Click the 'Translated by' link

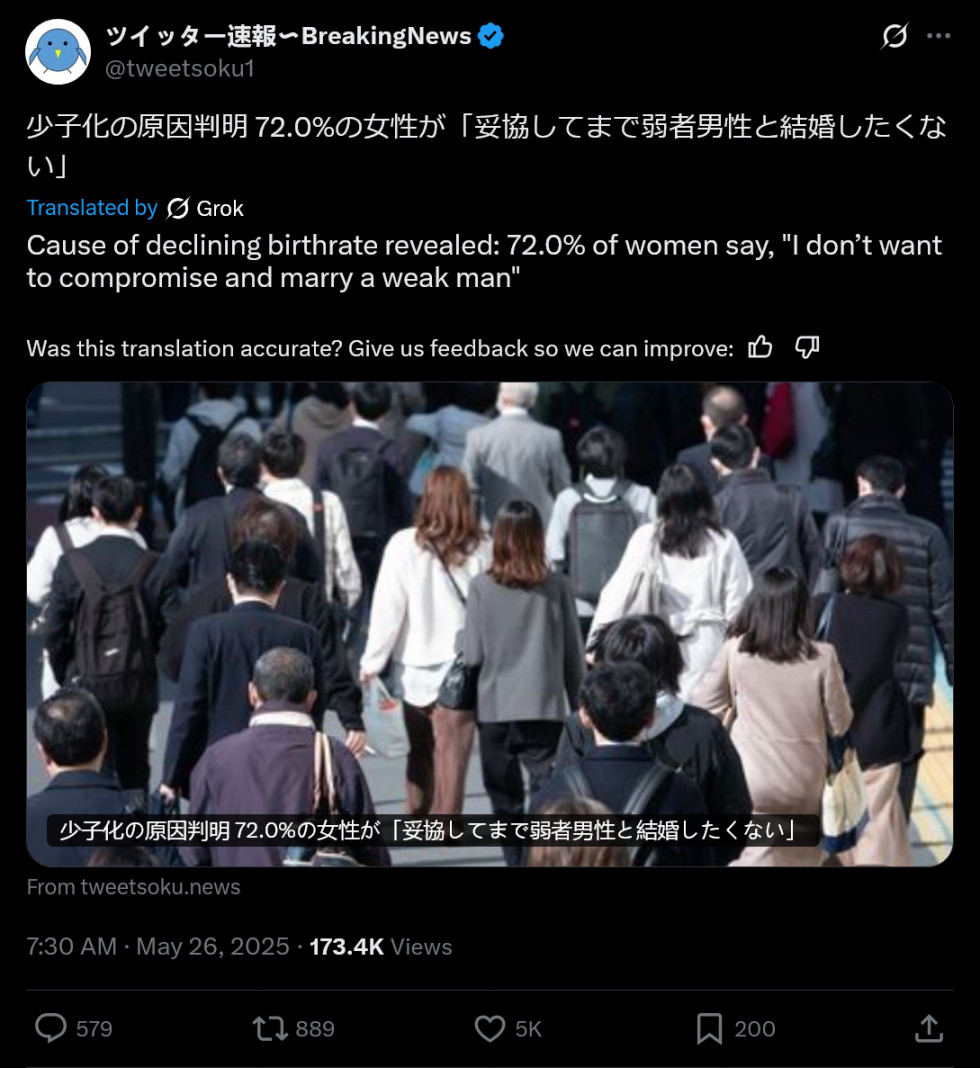[92, 208]
